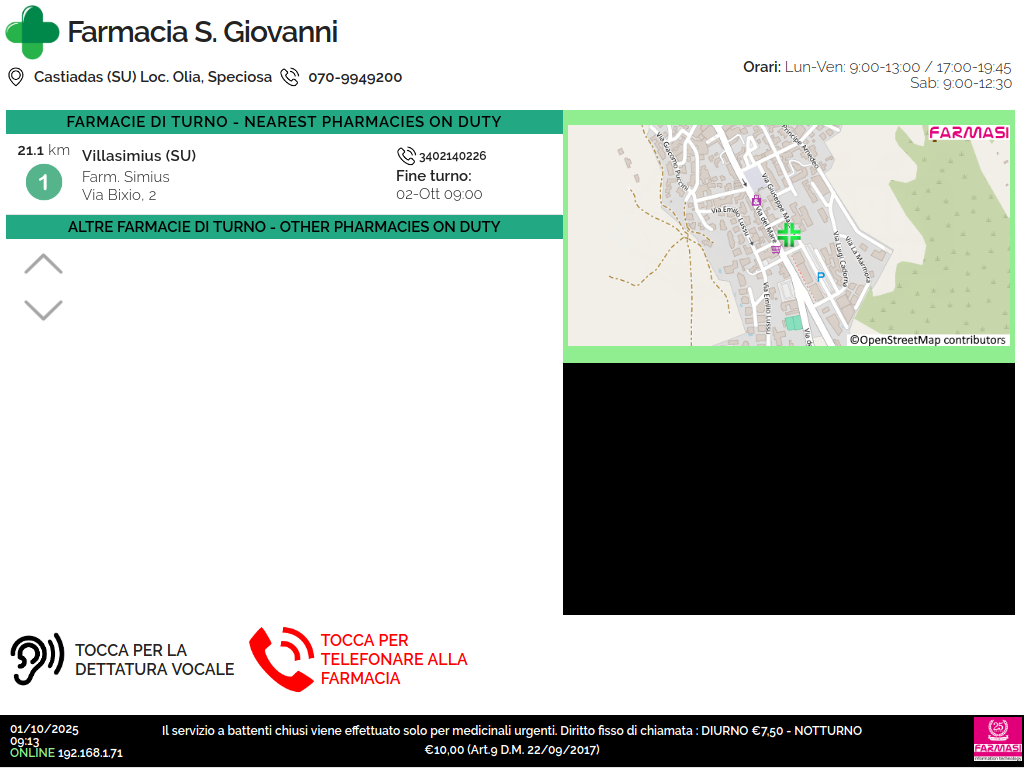Click the blue parking P symbol on map
Screen dimensions: 1024x768
[x=821, y=277]
